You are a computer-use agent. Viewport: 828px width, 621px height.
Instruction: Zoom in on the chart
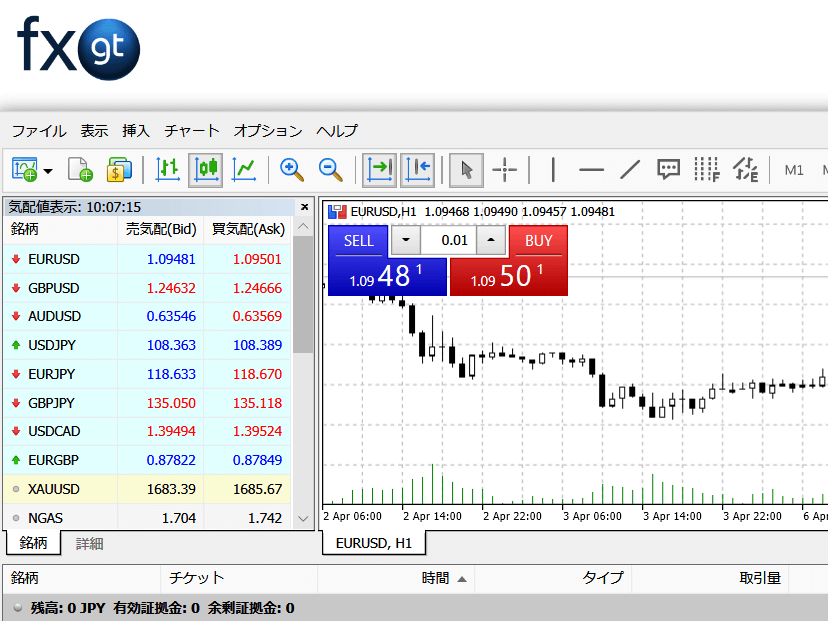[292, 169]
